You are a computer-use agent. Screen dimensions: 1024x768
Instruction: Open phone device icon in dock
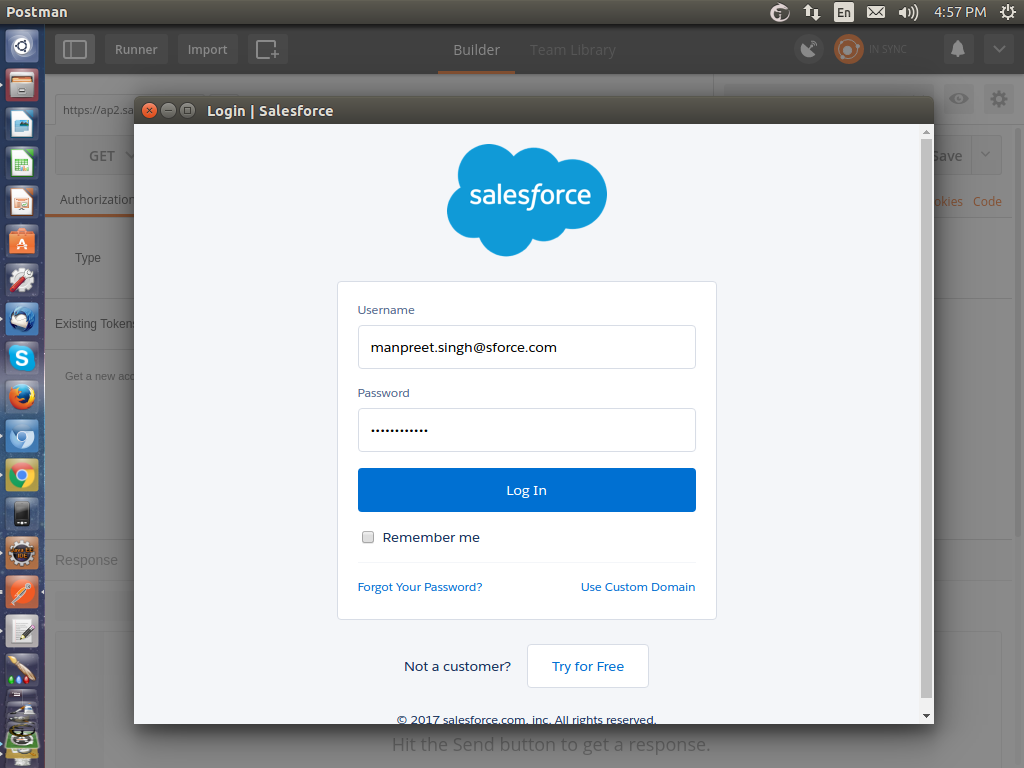point(22,515)
